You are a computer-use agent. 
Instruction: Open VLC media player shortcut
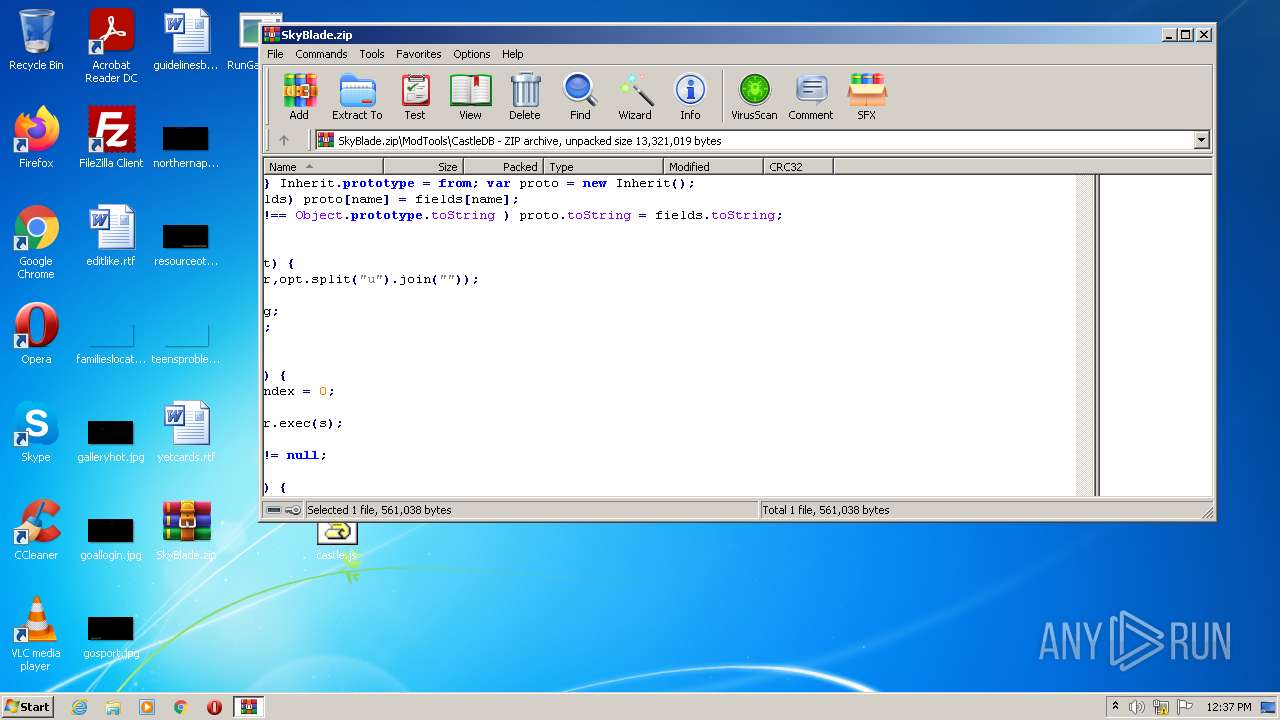click(x=36, y=635)
